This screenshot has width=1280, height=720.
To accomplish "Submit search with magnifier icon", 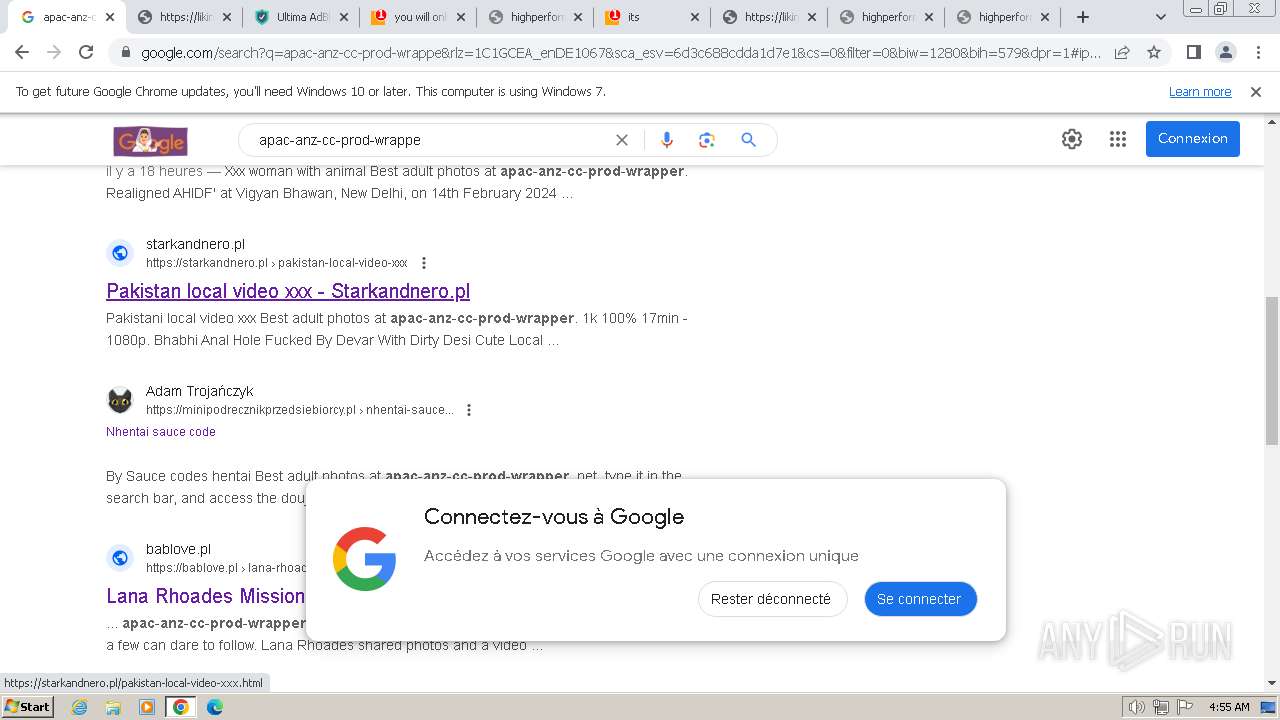I will tap(748, 140).
